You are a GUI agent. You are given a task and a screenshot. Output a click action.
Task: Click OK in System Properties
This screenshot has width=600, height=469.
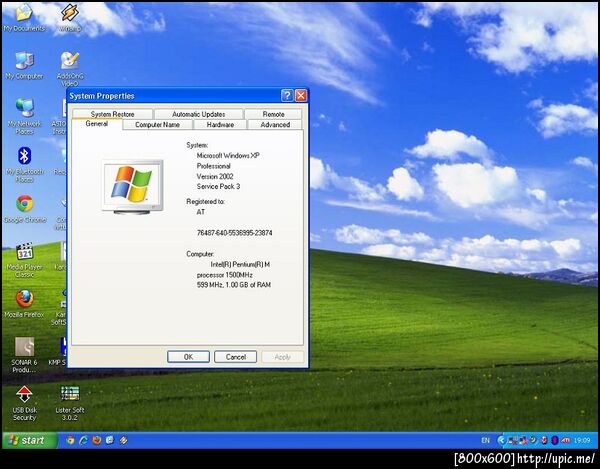tap(188, 357)
